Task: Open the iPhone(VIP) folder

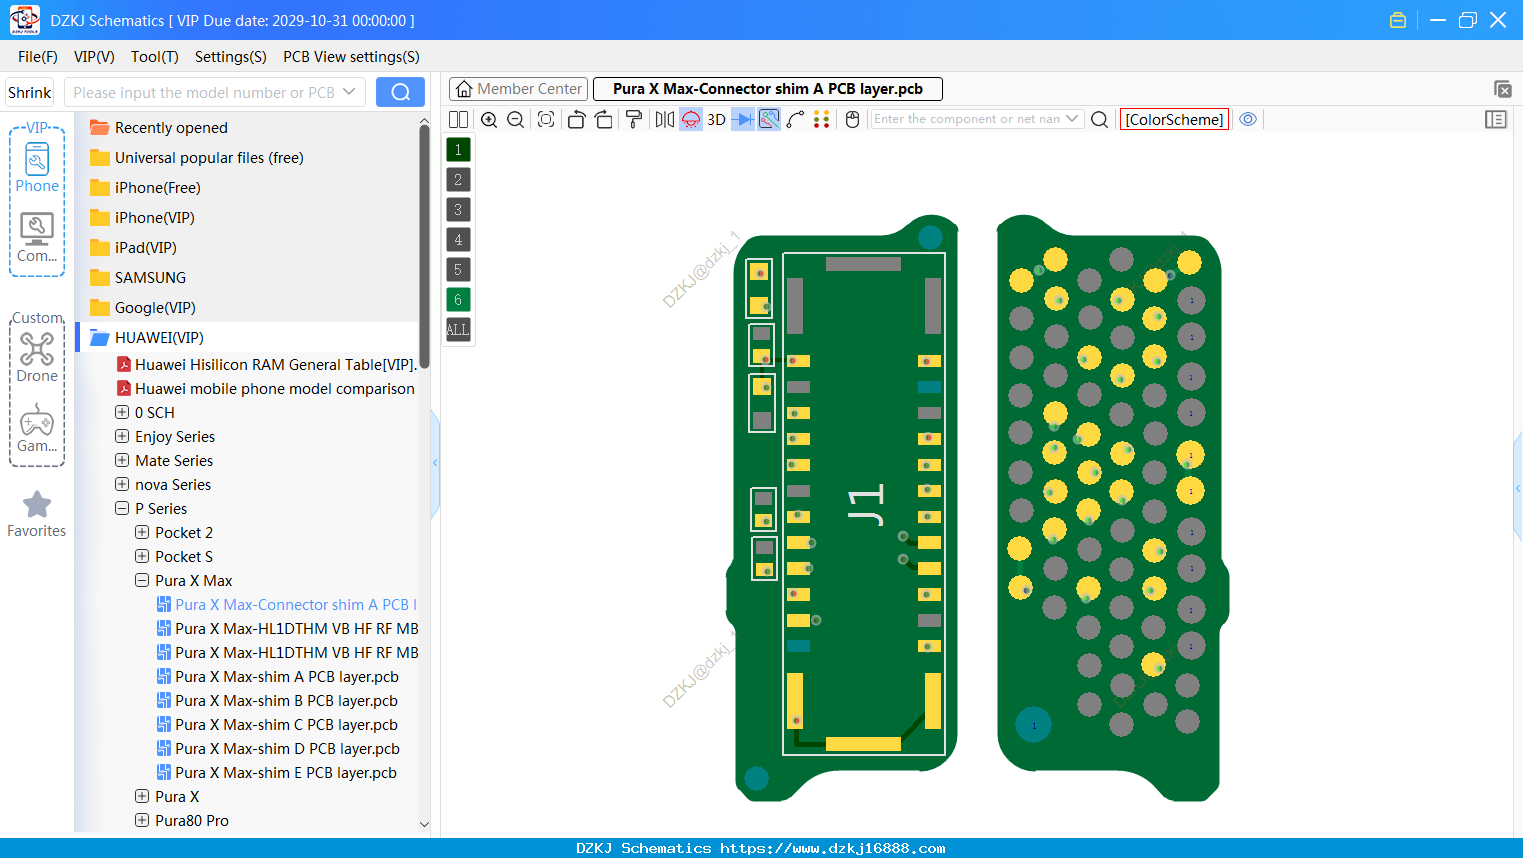Action: pyautogui.click(x=154, y=217)
